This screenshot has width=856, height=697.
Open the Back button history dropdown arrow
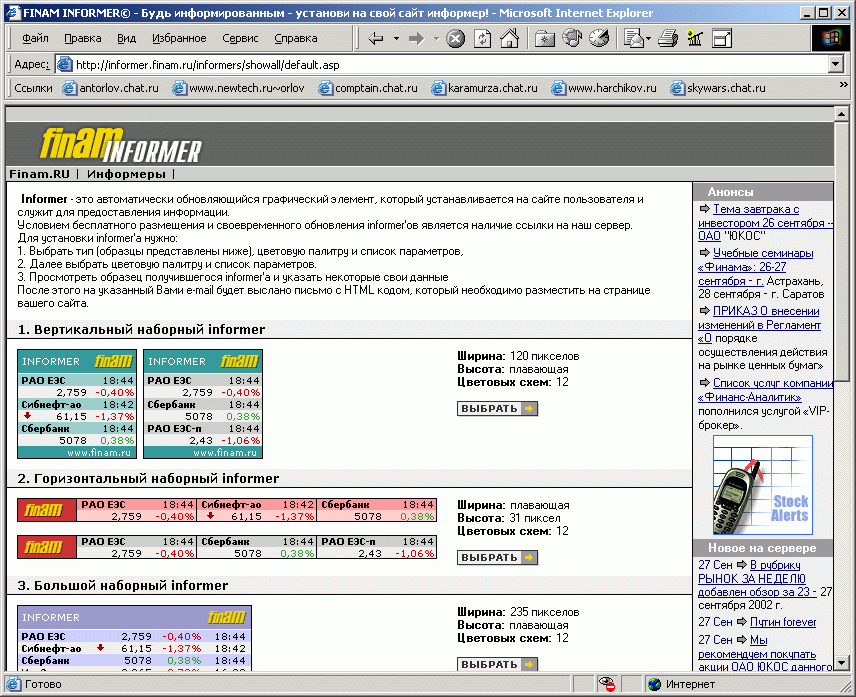click(x=396, y=39)
